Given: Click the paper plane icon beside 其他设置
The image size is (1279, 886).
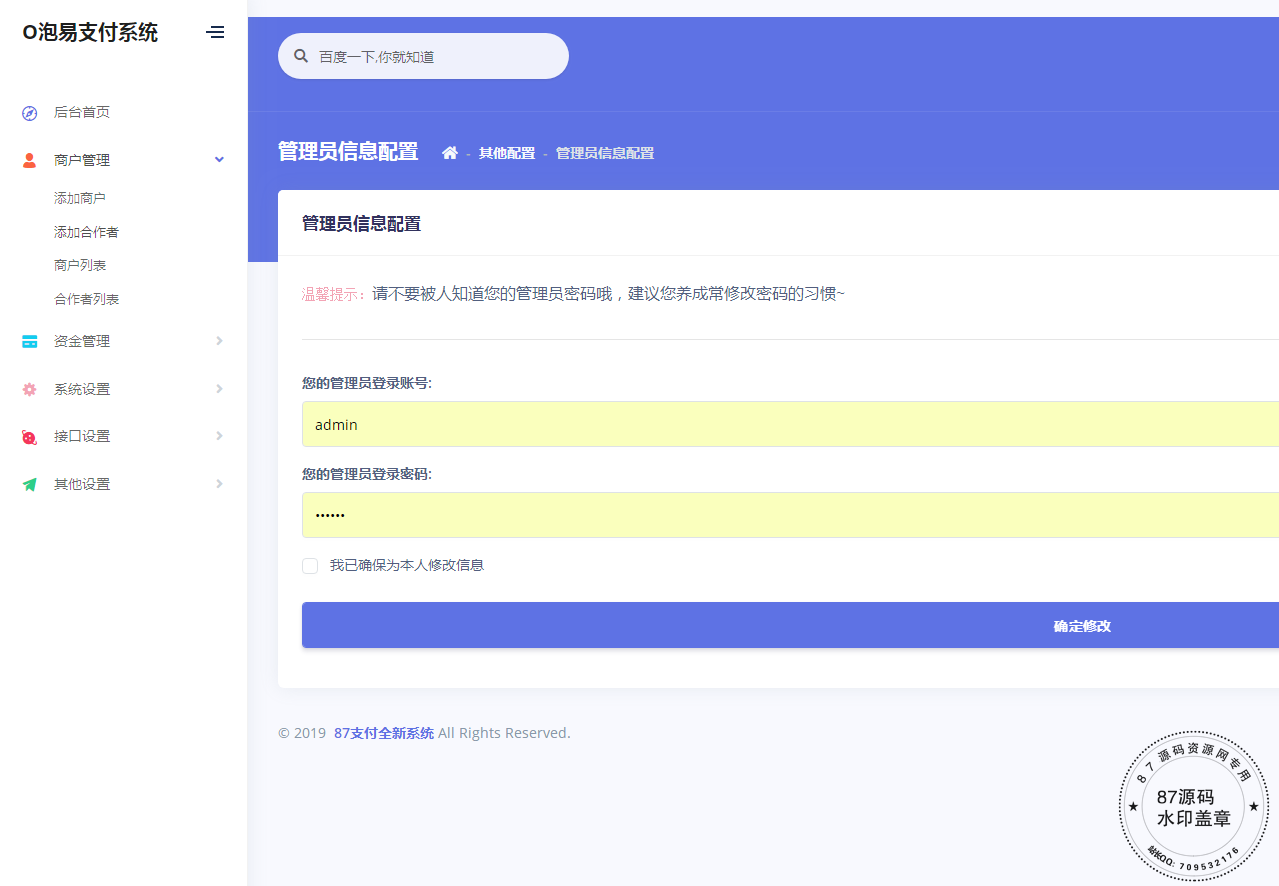Looking at the screenshot, I should click(30, 485).
